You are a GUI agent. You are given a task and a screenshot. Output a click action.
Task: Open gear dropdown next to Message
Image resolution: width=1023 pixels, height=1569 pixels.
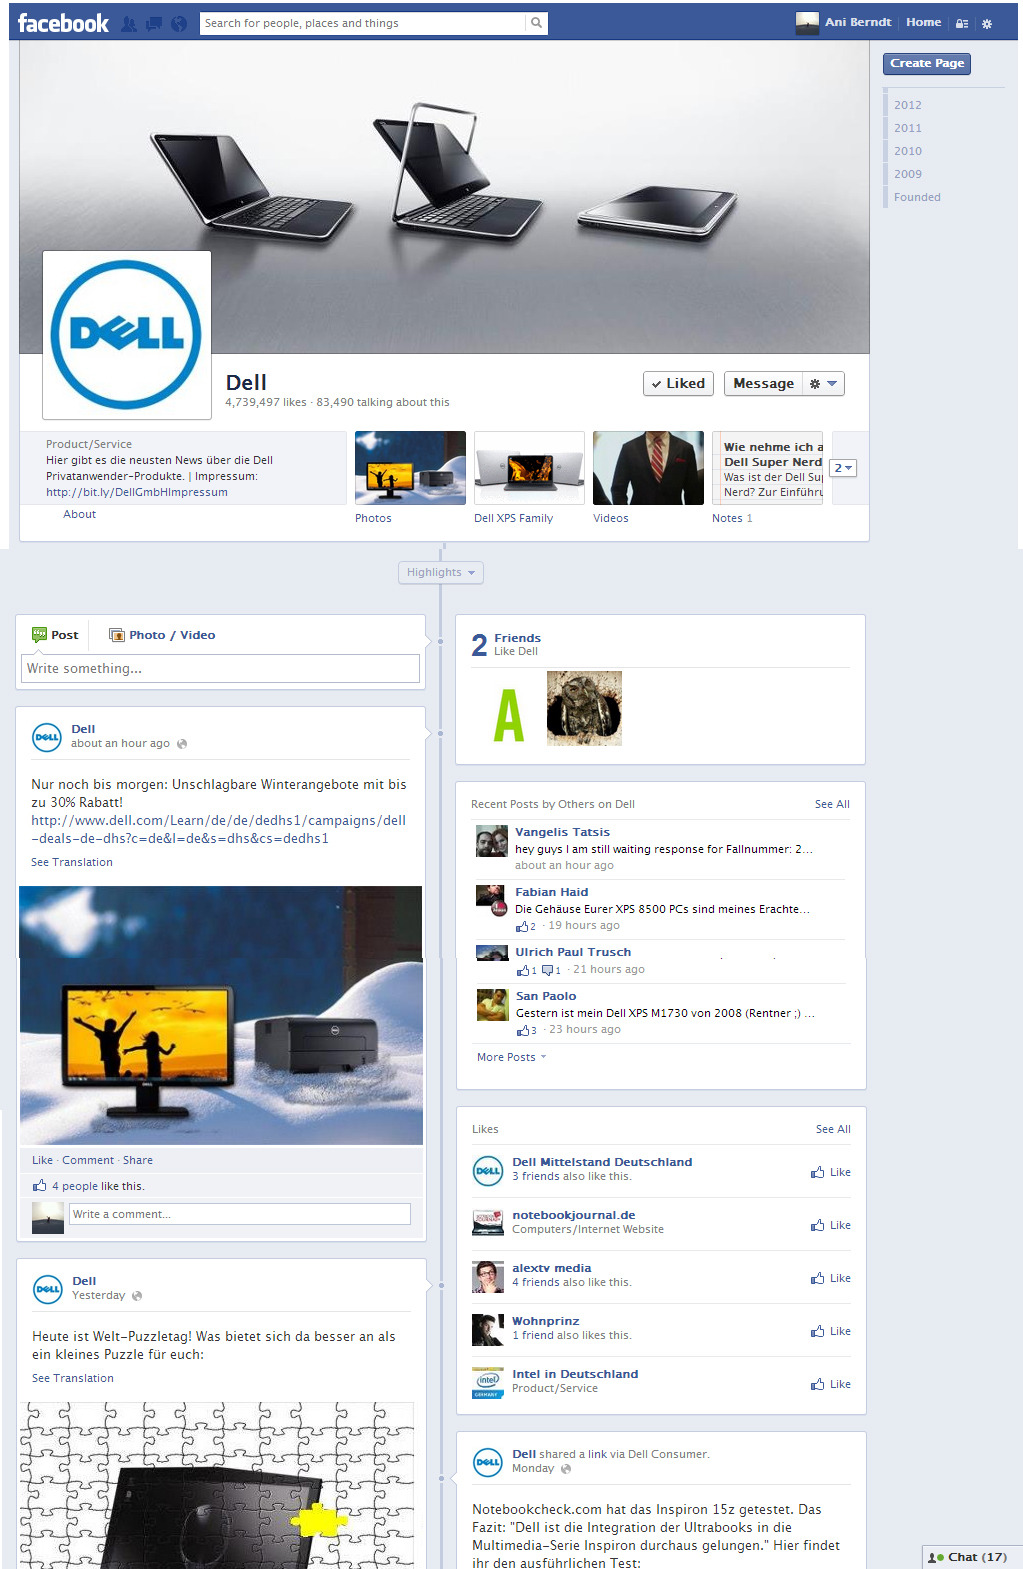pos(824,384)
